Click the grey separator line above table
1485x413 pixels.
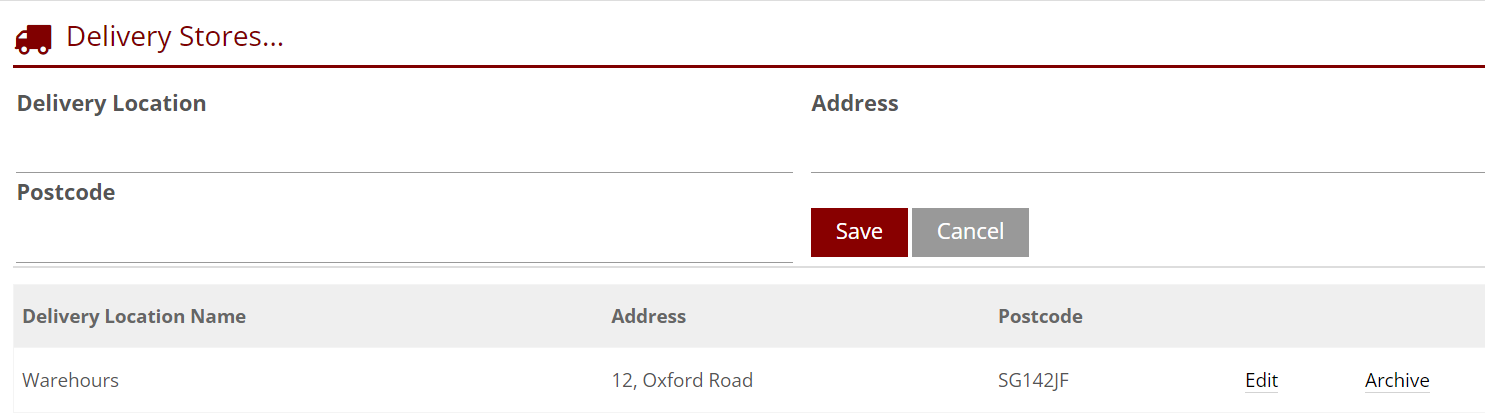tap(748, 267)
